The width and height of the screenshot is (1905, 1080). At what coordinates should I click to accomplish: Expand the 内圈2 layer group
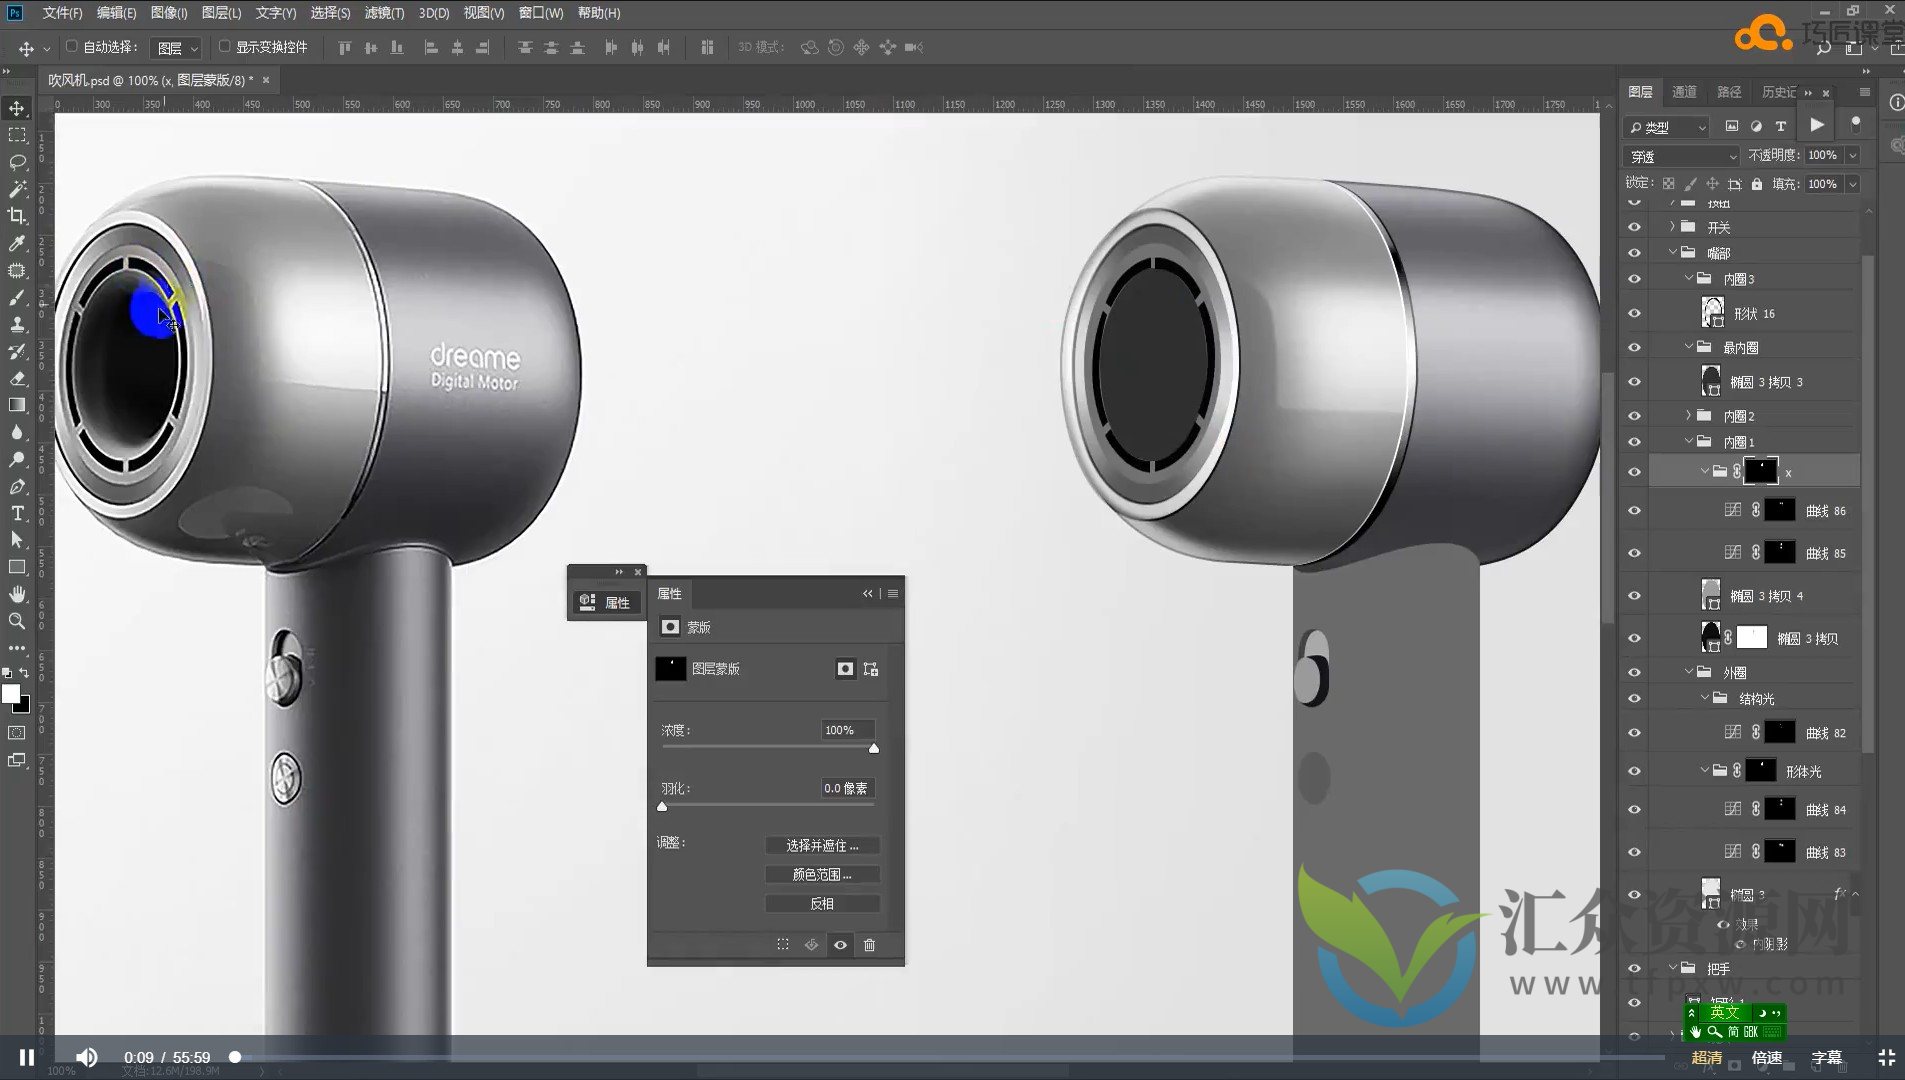[1688, 415]
